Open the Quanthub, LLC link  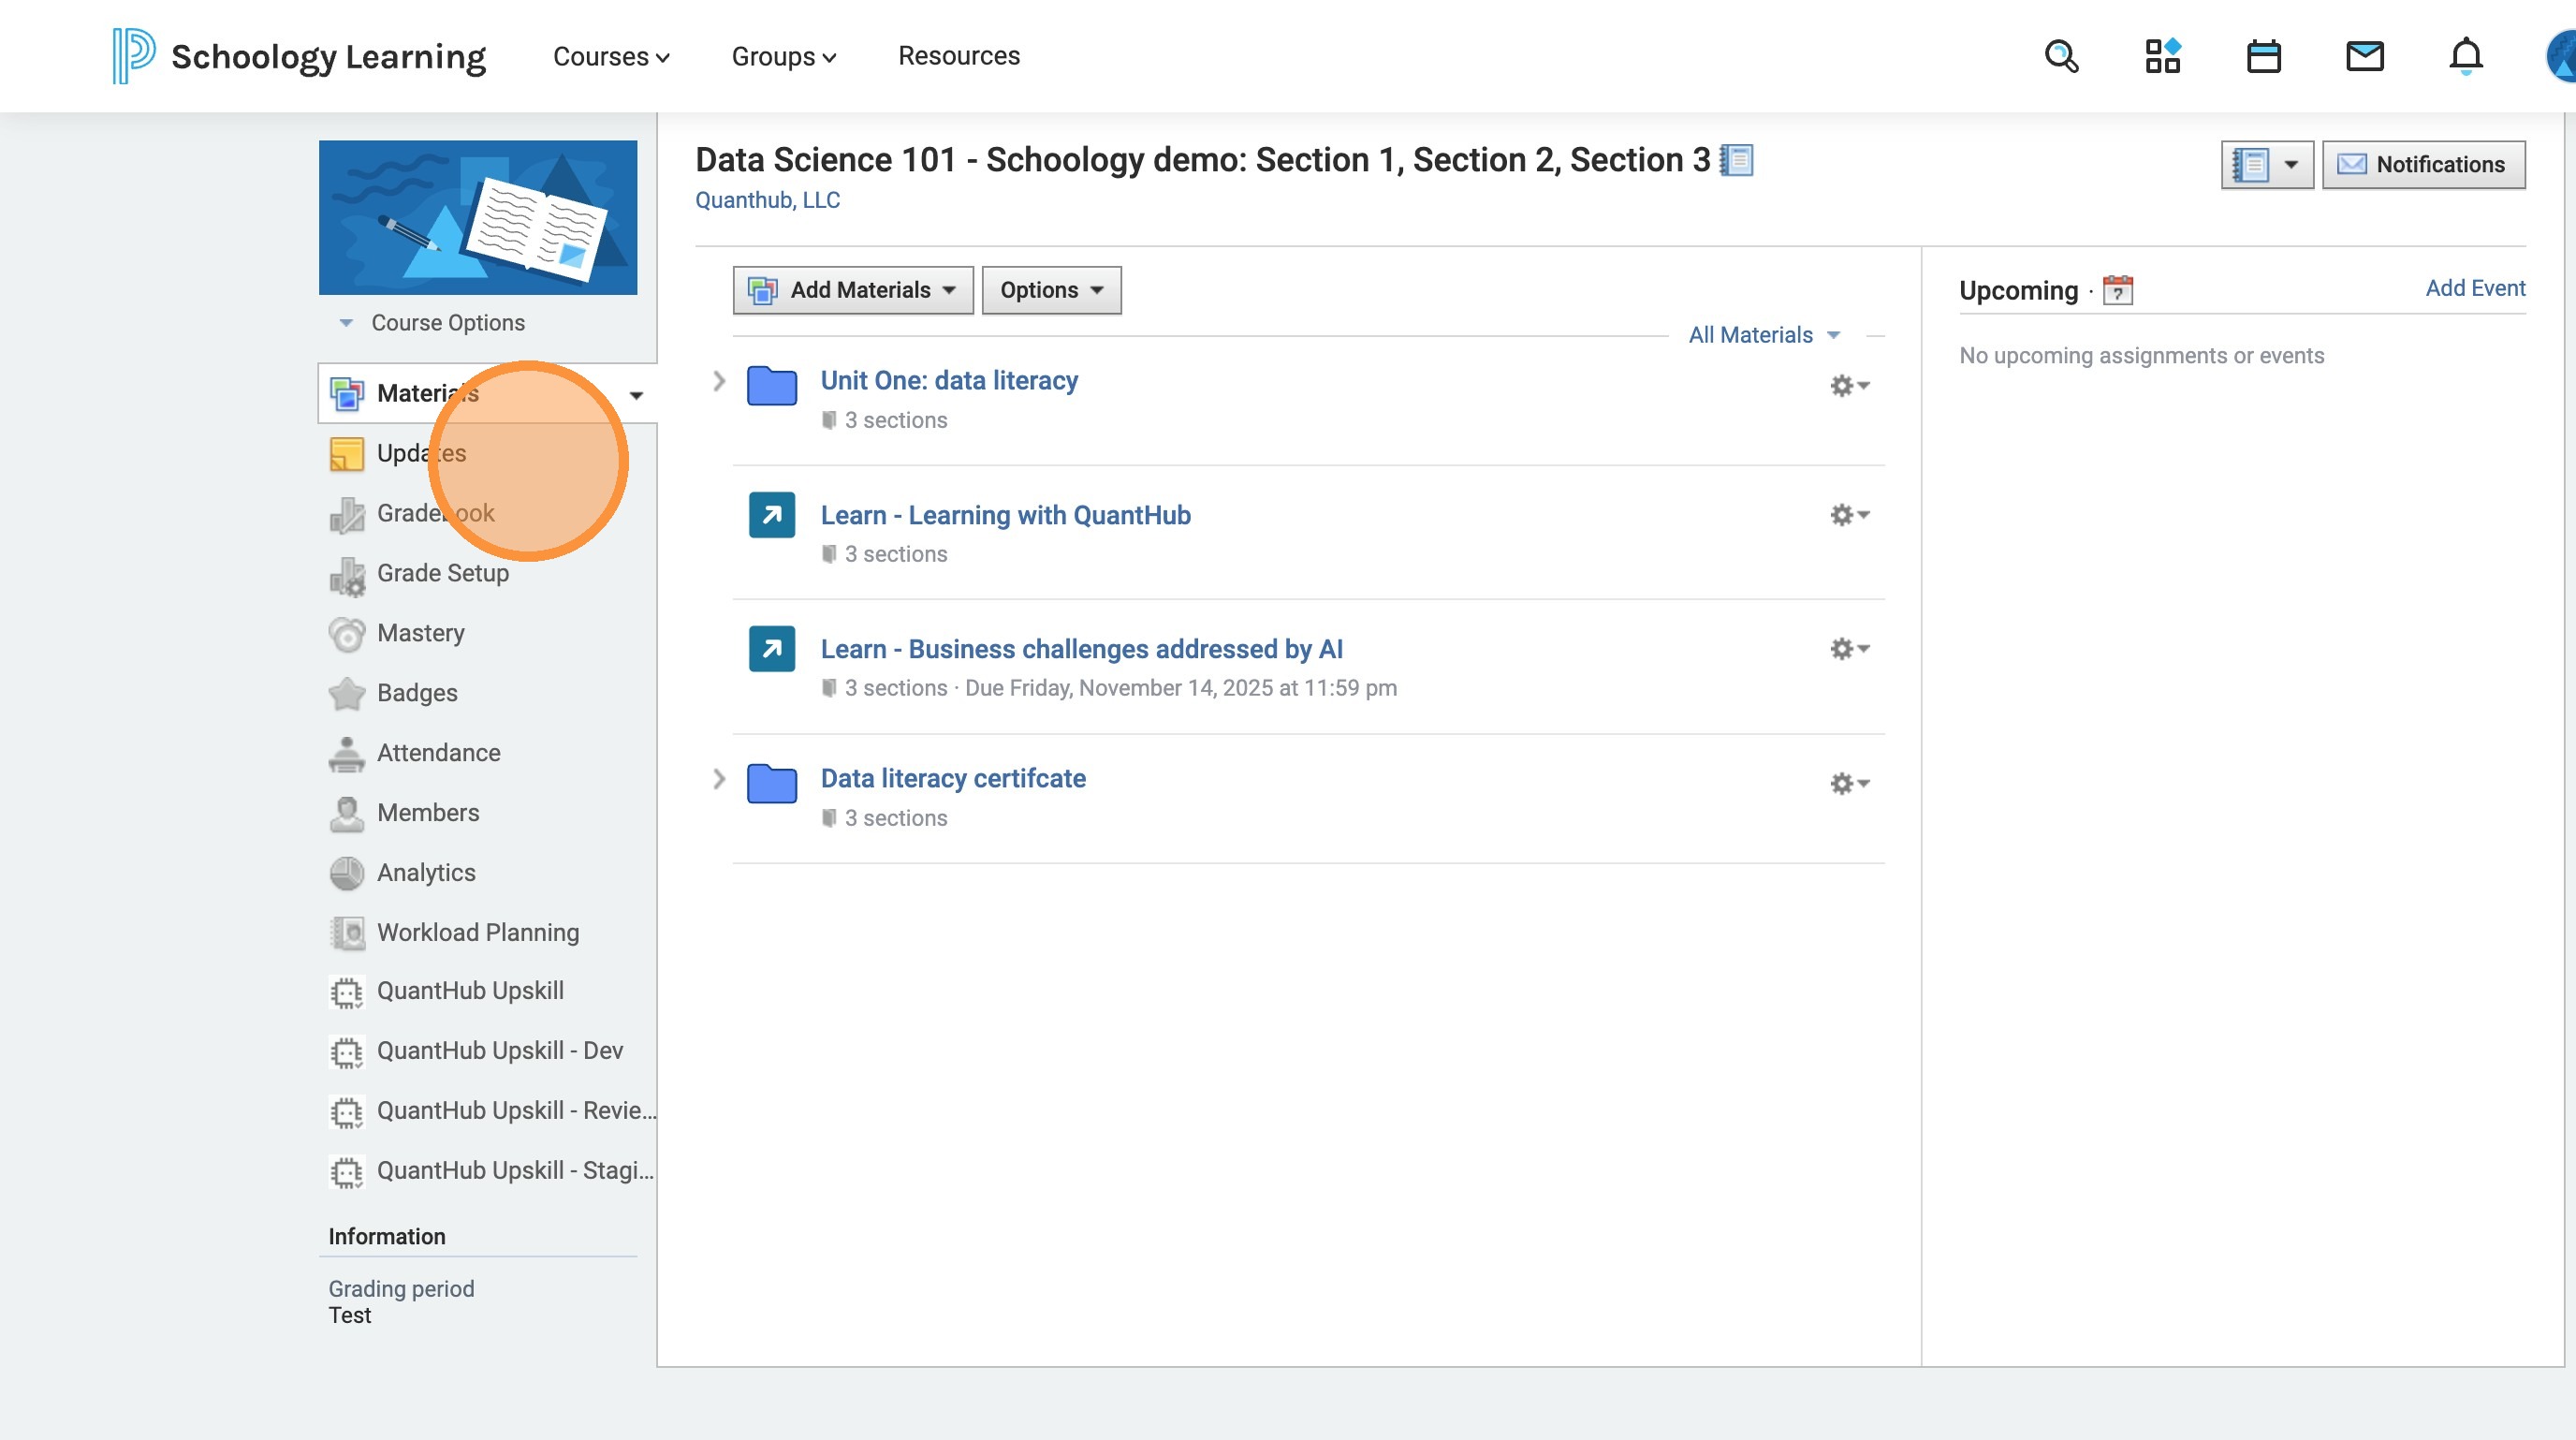[767, 200]
